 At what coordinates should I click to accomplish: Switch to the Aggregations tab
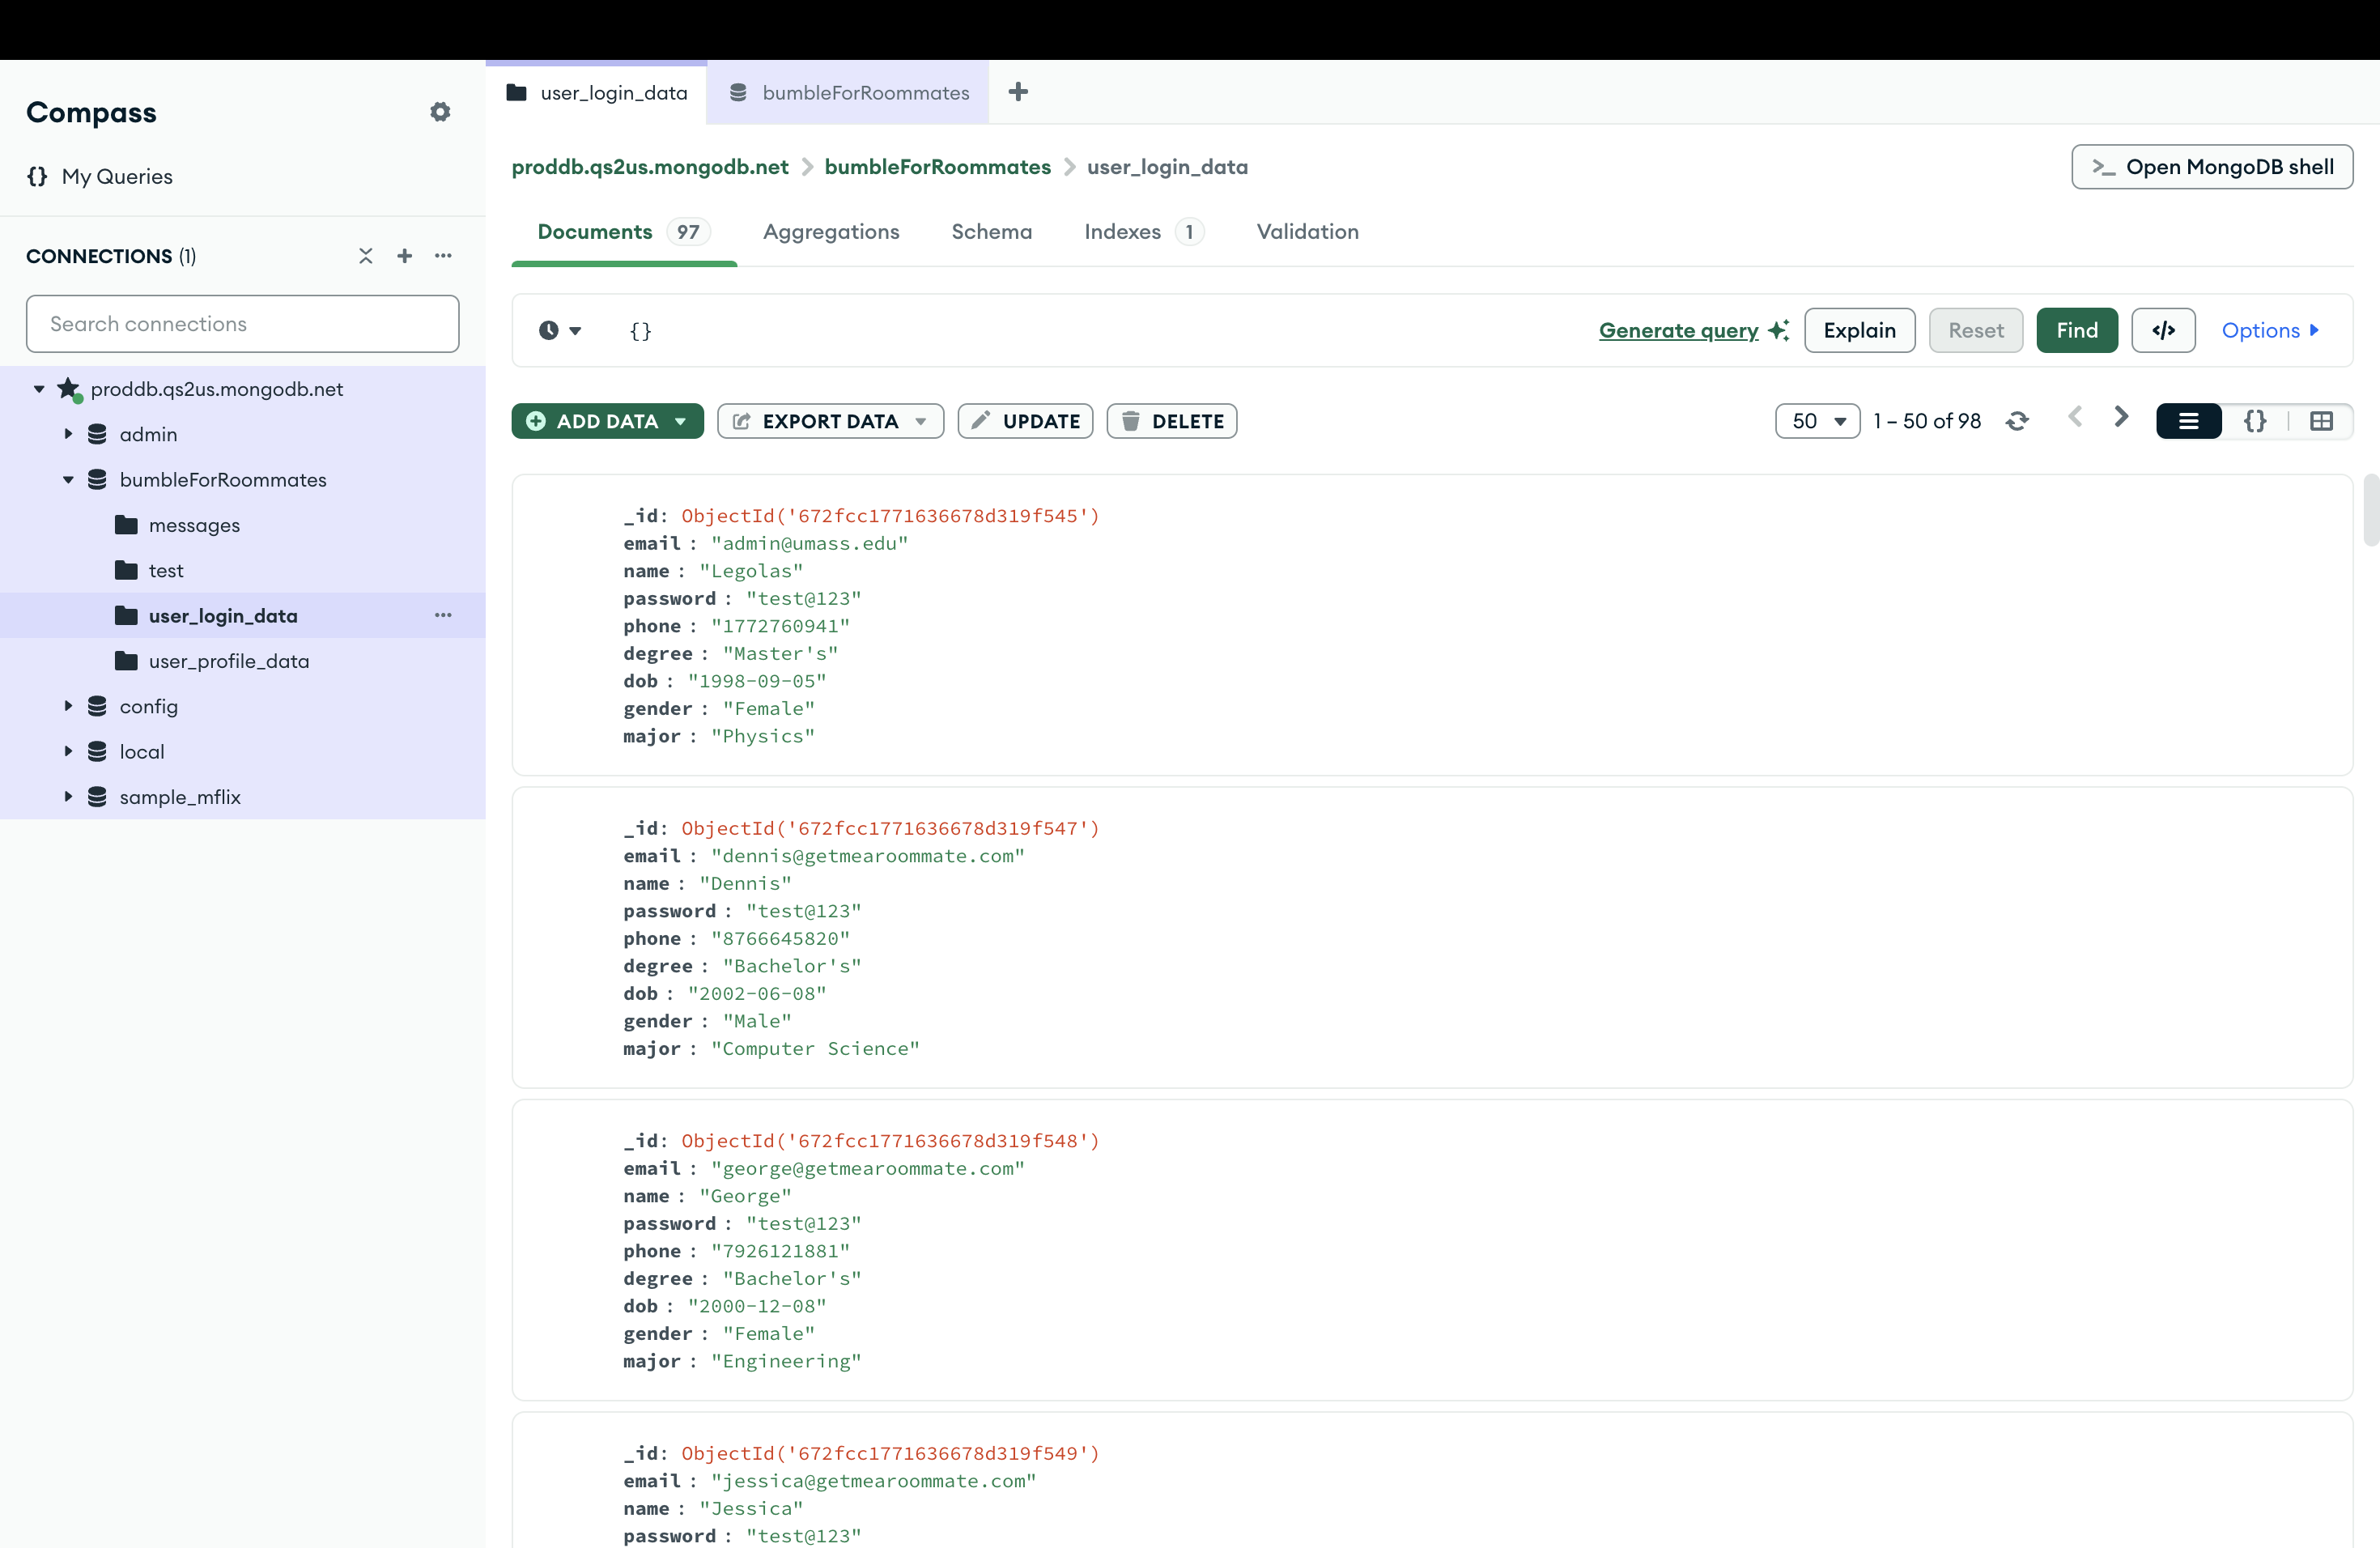pos(831,232)
